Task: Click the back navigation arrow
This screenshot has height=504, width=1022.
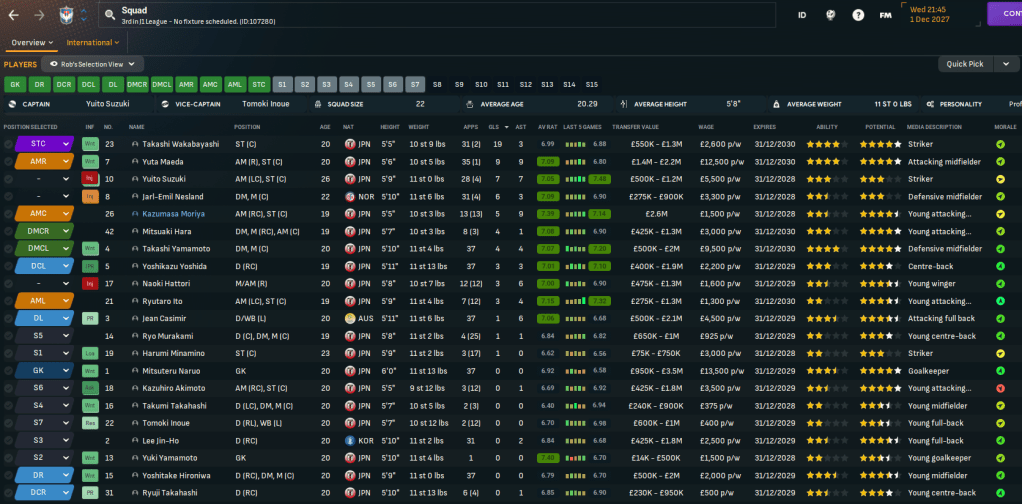Action: pyautogui.click(x=14, y=15)
